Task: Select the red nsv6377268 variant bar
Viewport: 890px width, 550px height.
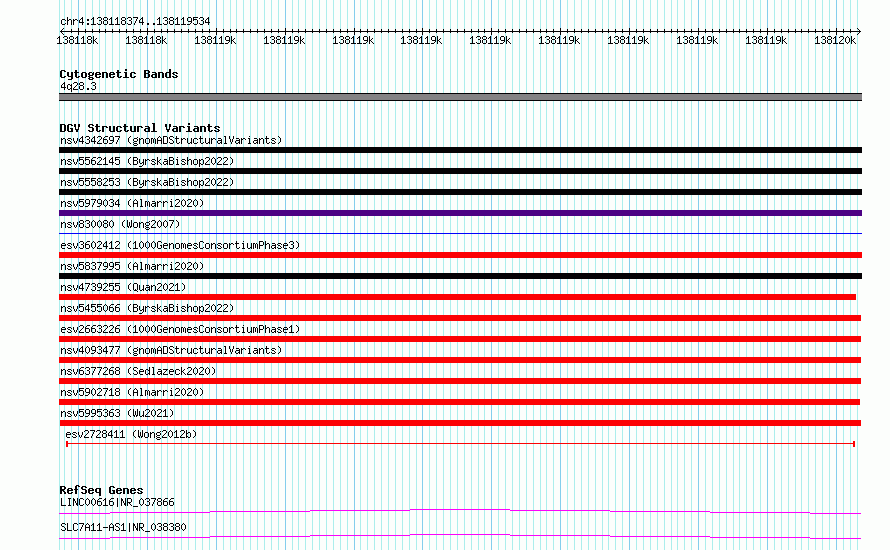Action: [460, 381]
